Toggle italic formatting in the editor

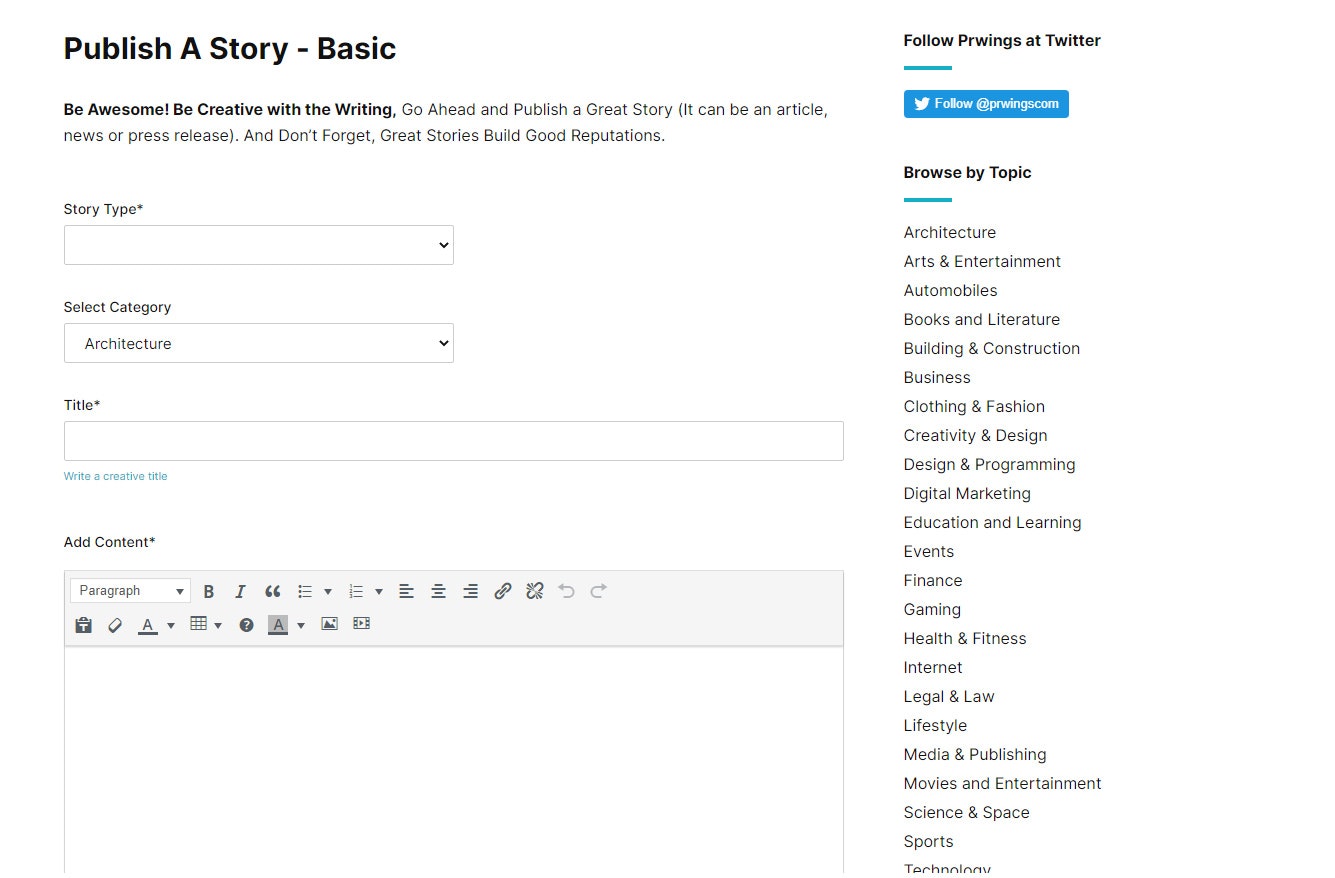[240, 591]
